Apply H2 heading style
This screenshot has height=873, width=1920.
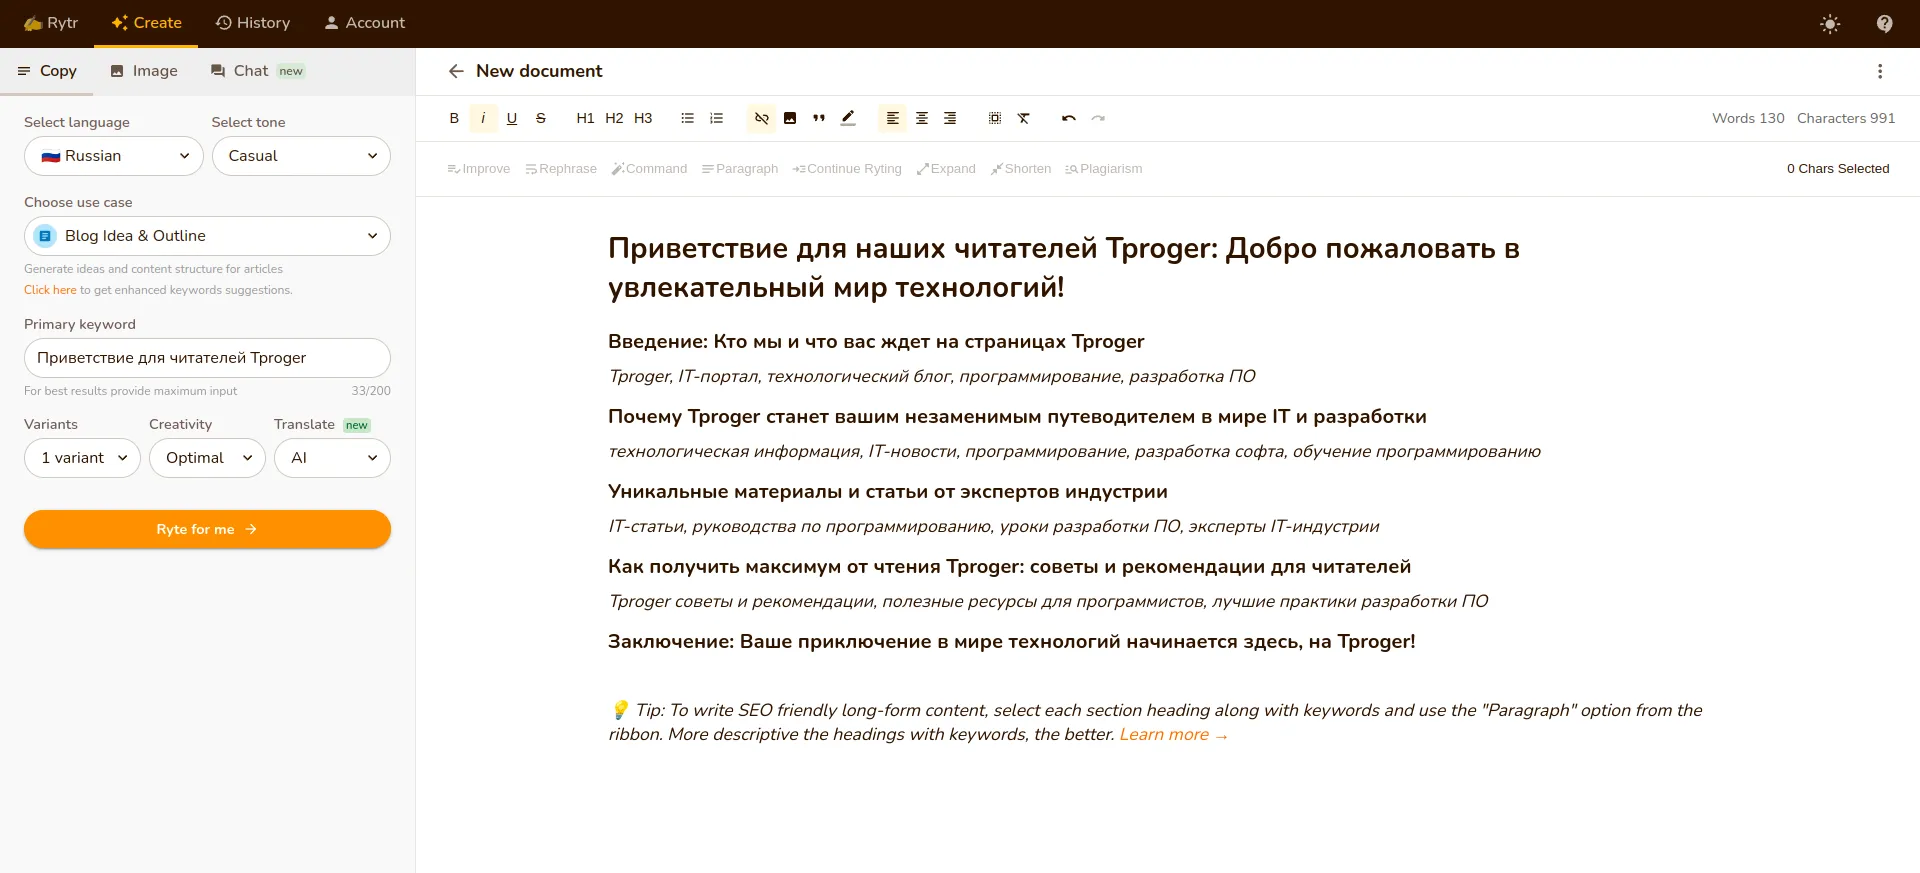coord(614,118)
